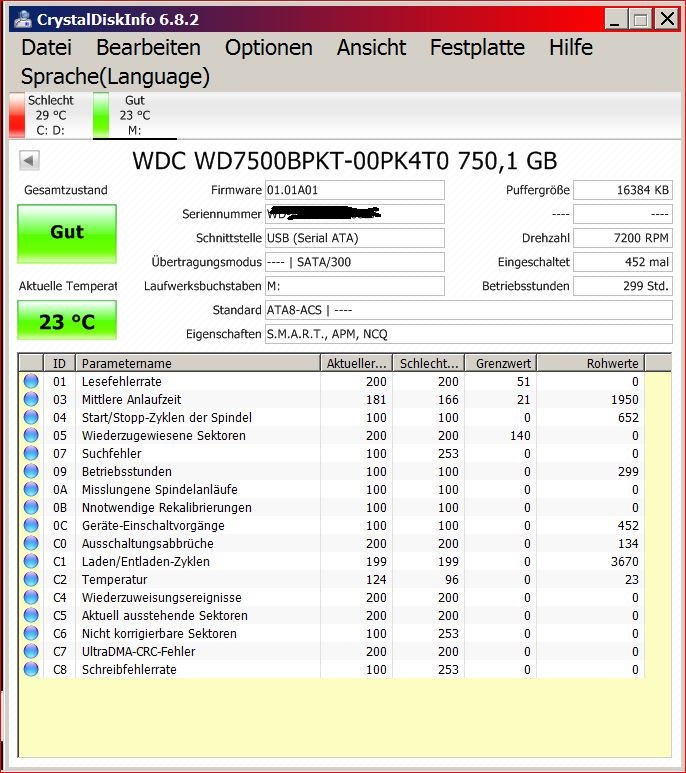Viewport: 686px width, 773px height.
Task: Click the C8 attribute ID cell
Action: pos(60,669)
